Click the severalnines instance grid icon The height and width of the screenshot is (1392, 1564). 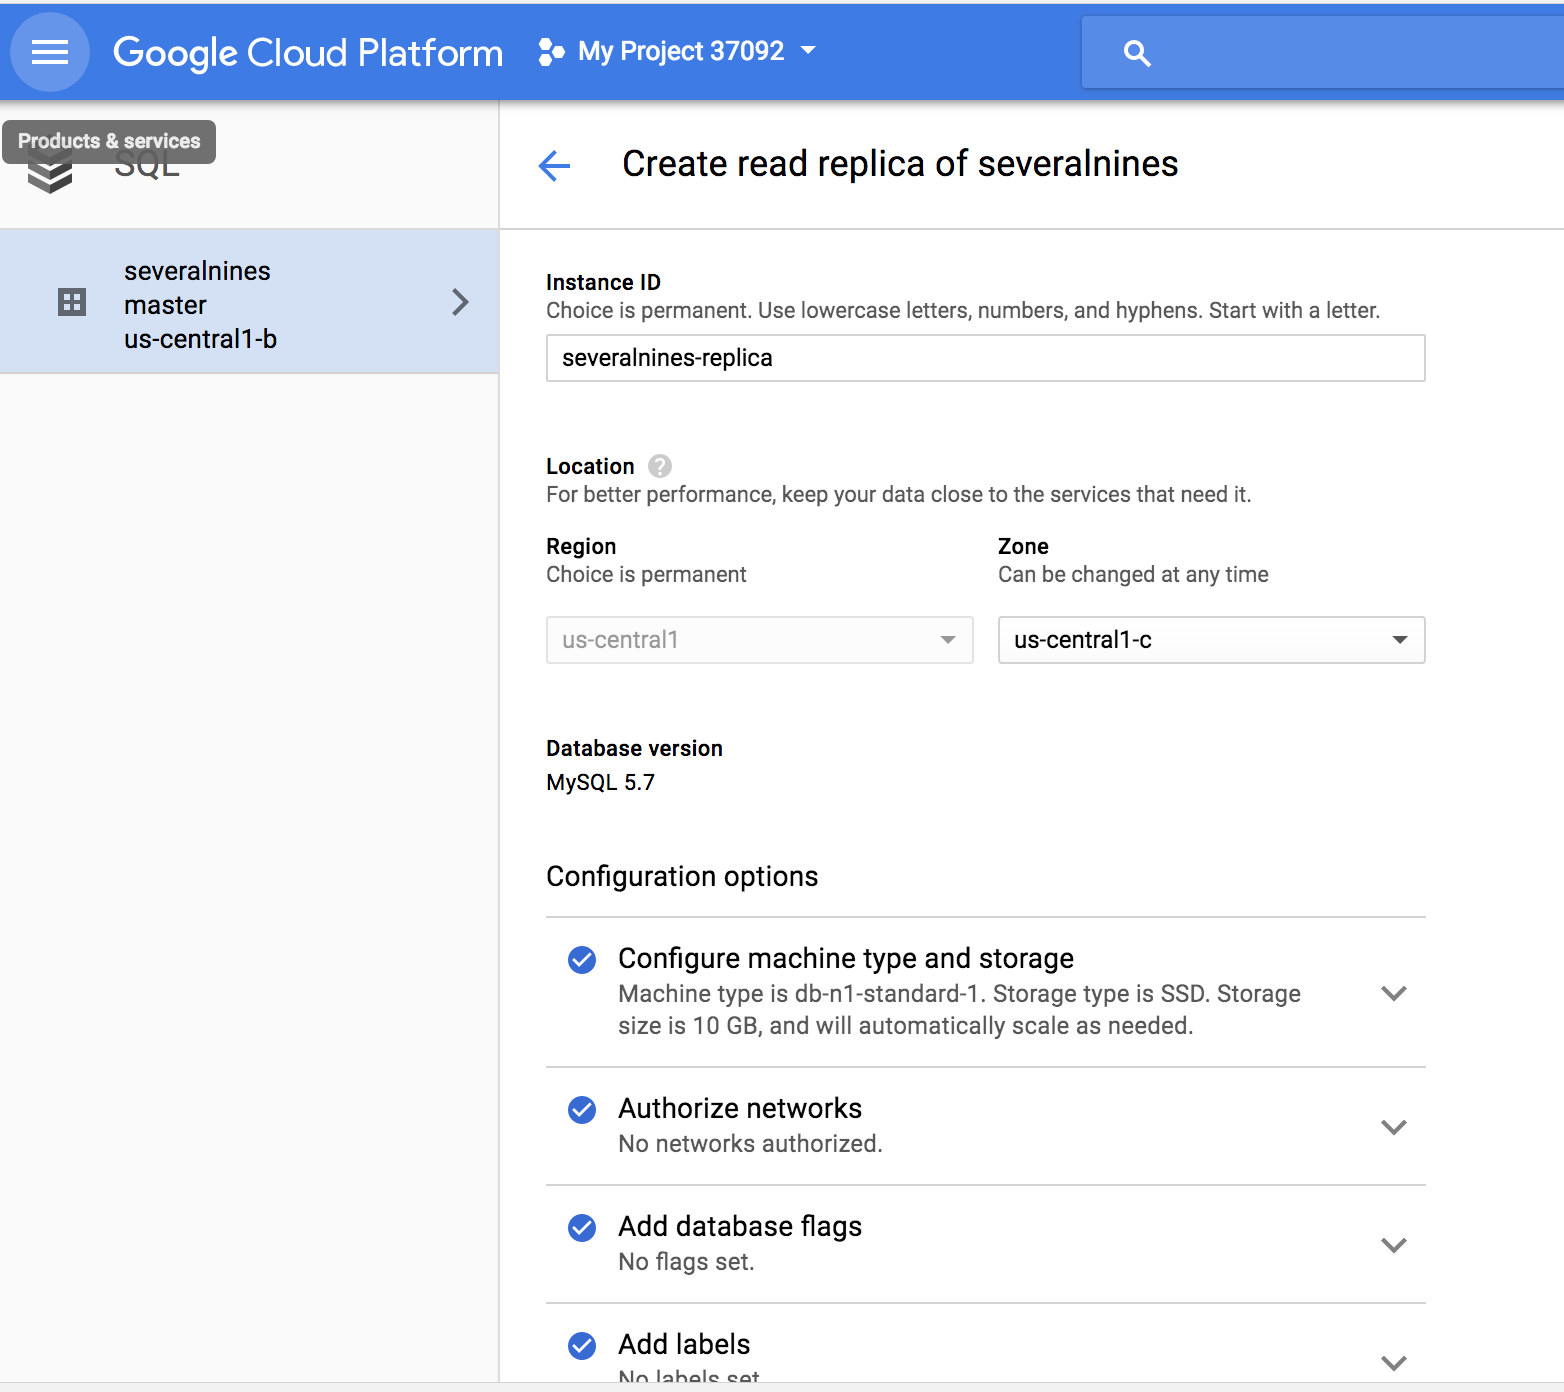(x=72, y=302)
